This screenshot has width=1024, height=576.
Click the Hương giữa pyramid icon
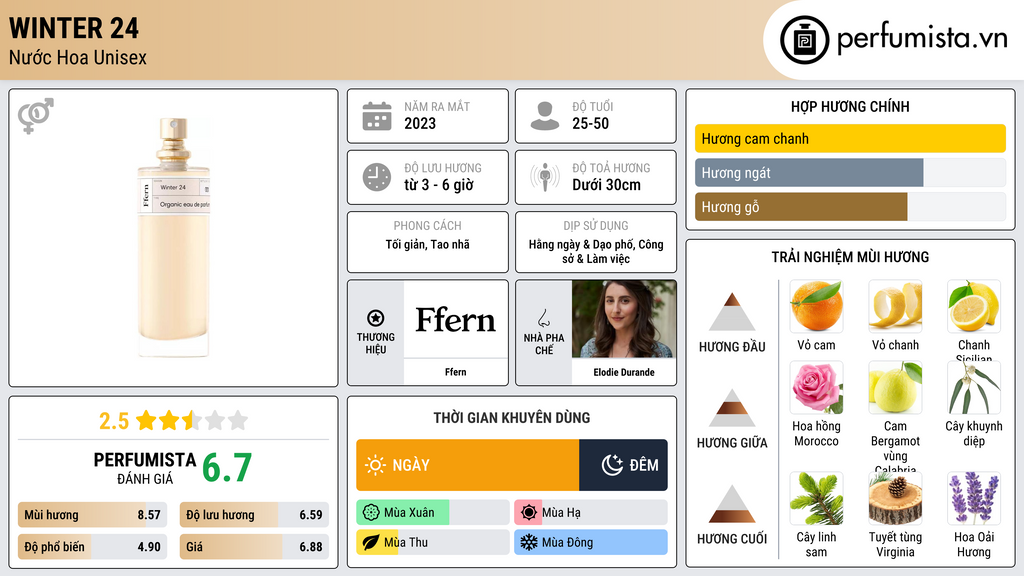click(732, 408)
